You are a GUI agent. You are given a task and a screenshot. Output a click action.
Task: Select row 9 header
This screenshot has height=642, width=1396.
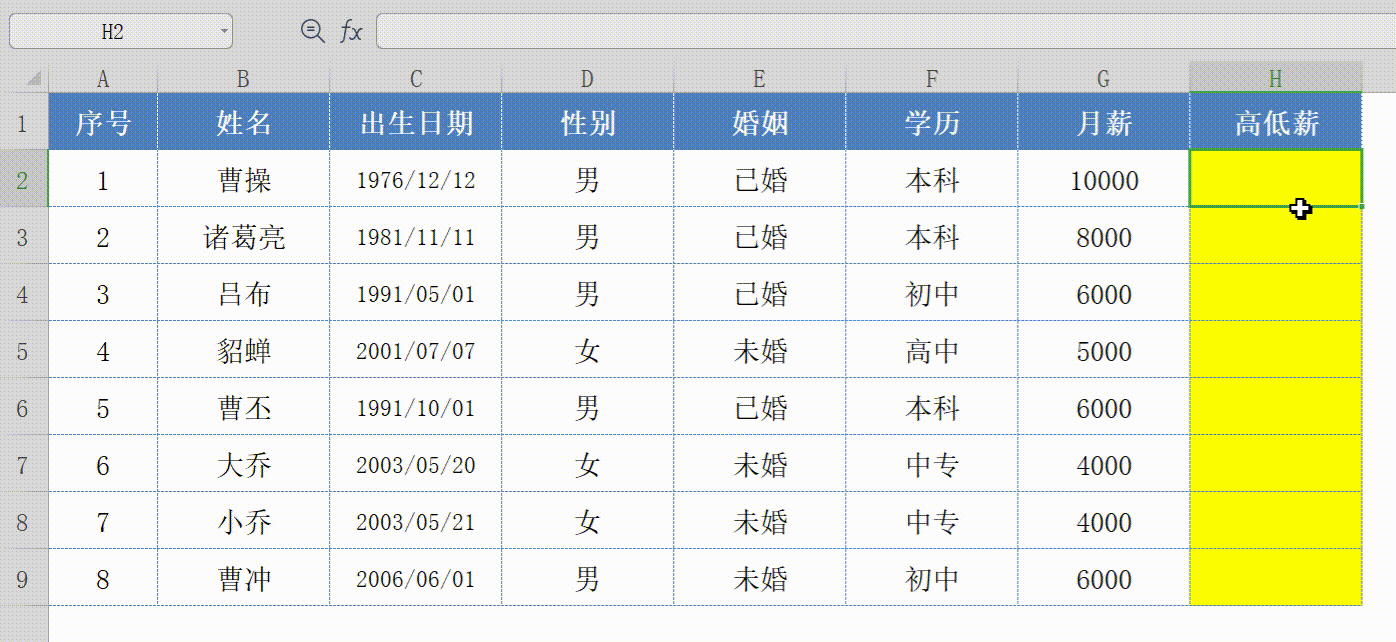pyautogui.click(x=23, y=579)
